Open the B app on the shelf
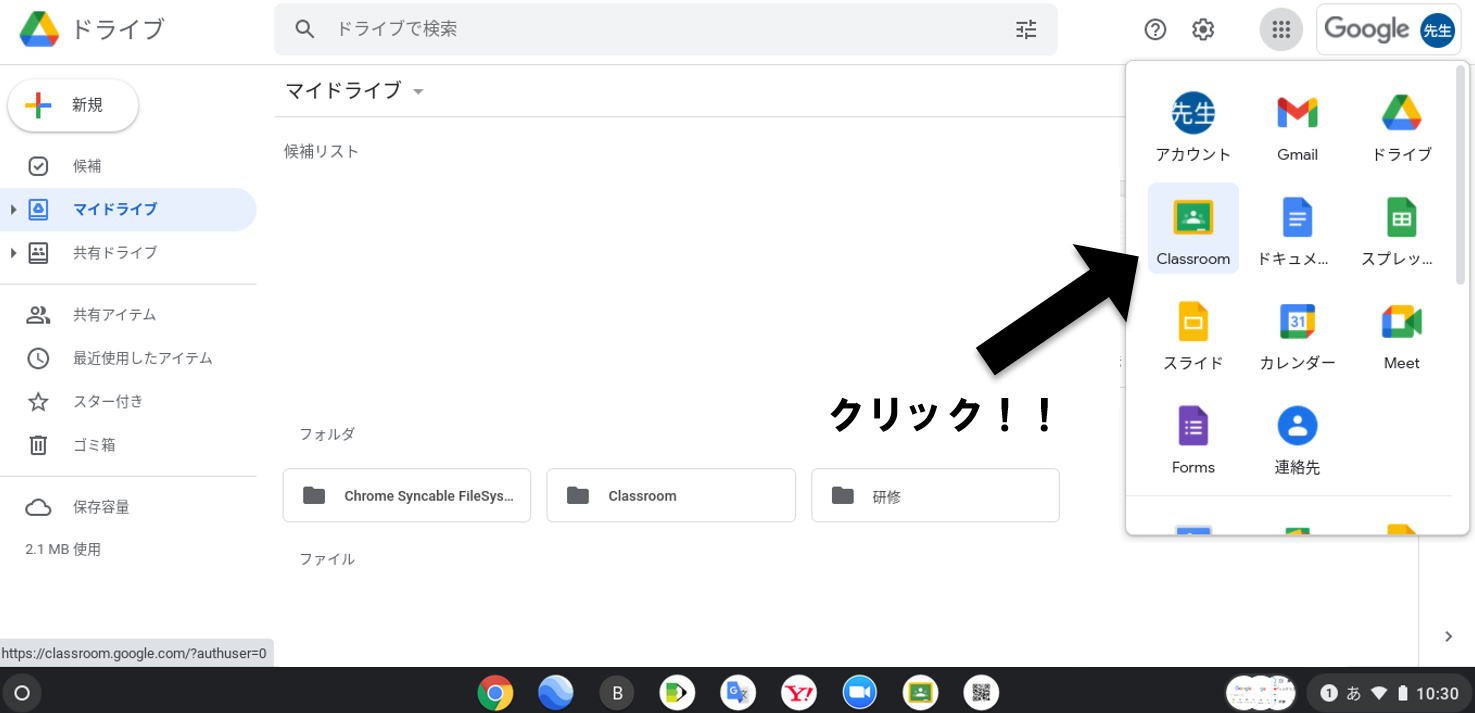1475x713 pixels. [x=617, y=692]
